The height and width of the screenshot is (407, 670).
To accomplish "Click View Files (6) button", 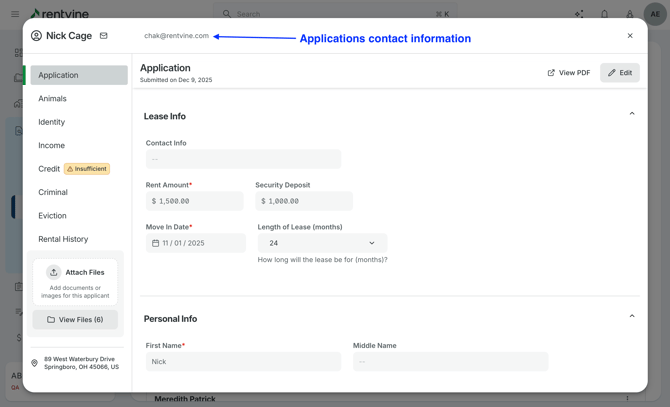I will (75, 320).
